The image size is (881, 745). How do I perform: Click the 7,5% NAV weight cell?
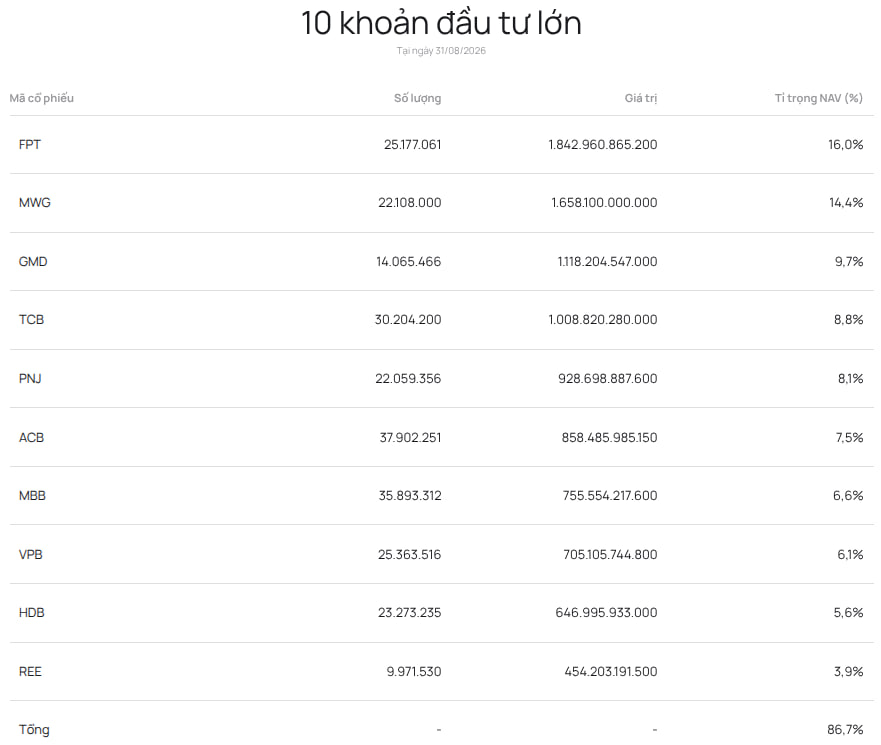(850, 437)
